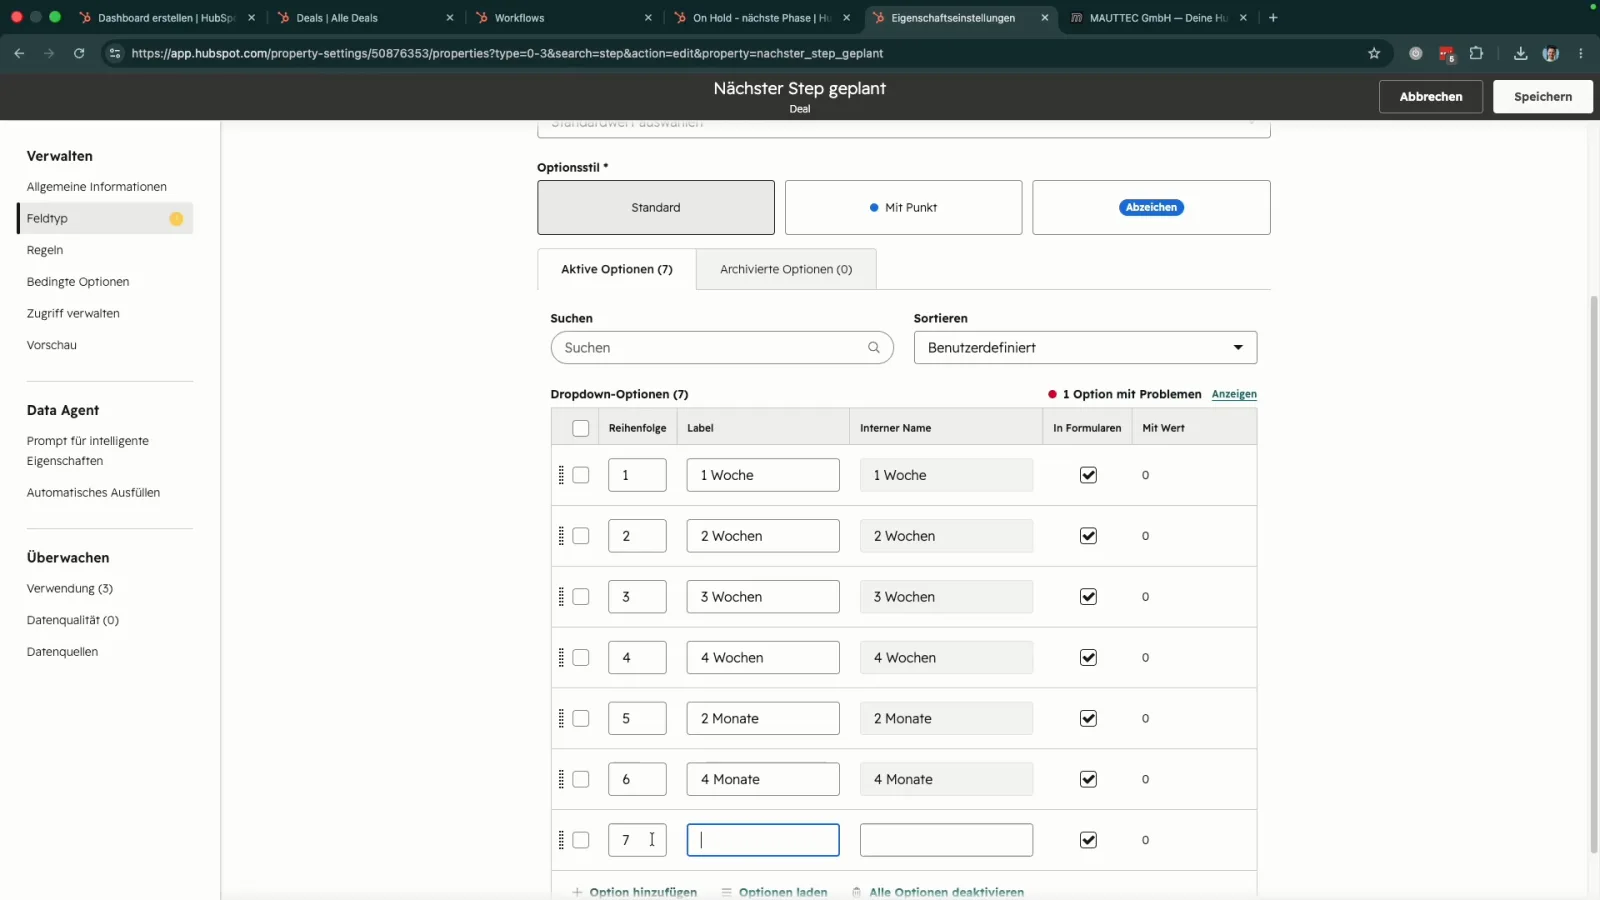Click the Abbrechen button
Image resolution: width=1600 pixels, height=900 pixels.
(1431, 97)
